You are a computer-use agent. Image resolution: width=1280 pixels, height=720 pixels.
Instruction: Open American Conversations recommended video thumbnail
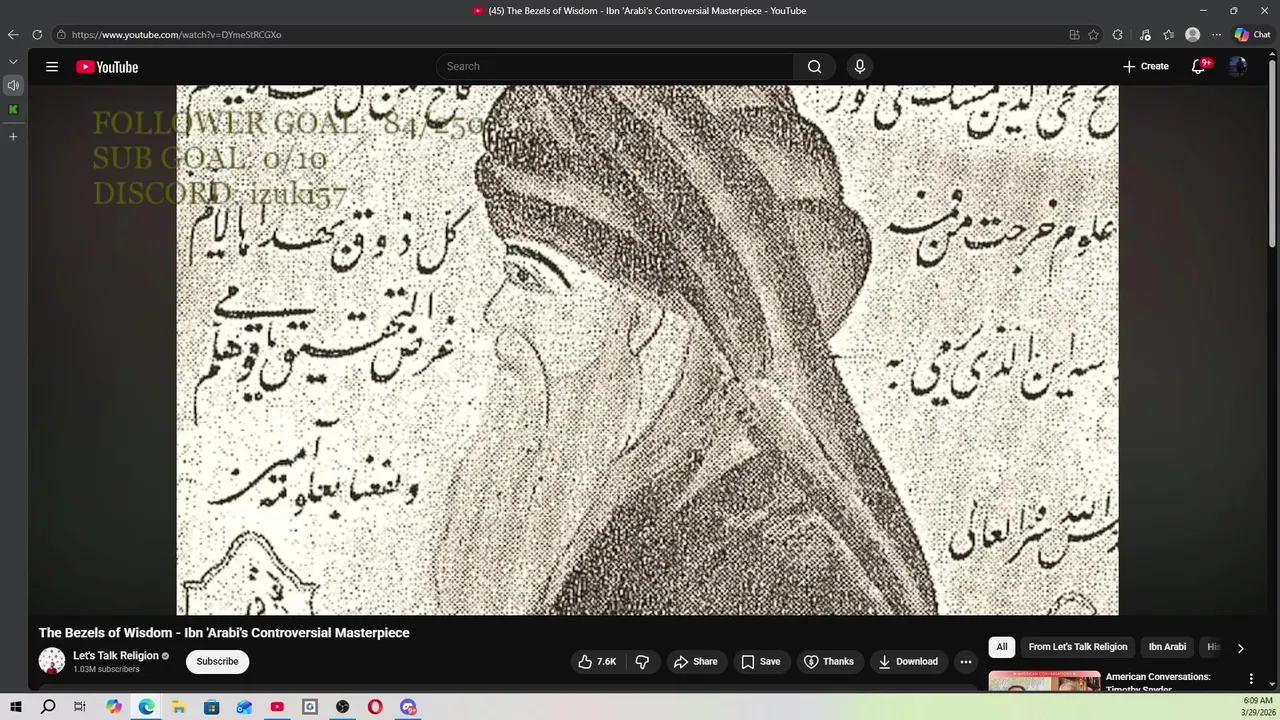click(x=1044, y=682)
